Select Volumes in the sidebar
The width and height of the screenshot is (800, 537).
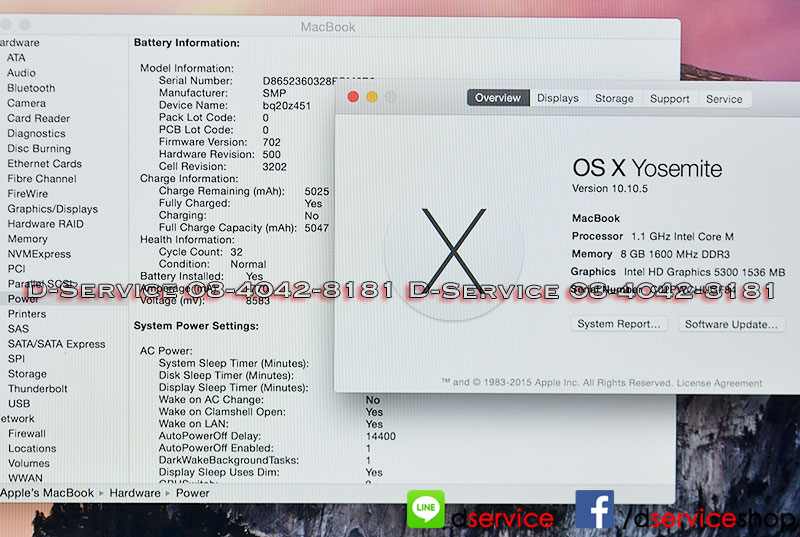tap(29, 463)
